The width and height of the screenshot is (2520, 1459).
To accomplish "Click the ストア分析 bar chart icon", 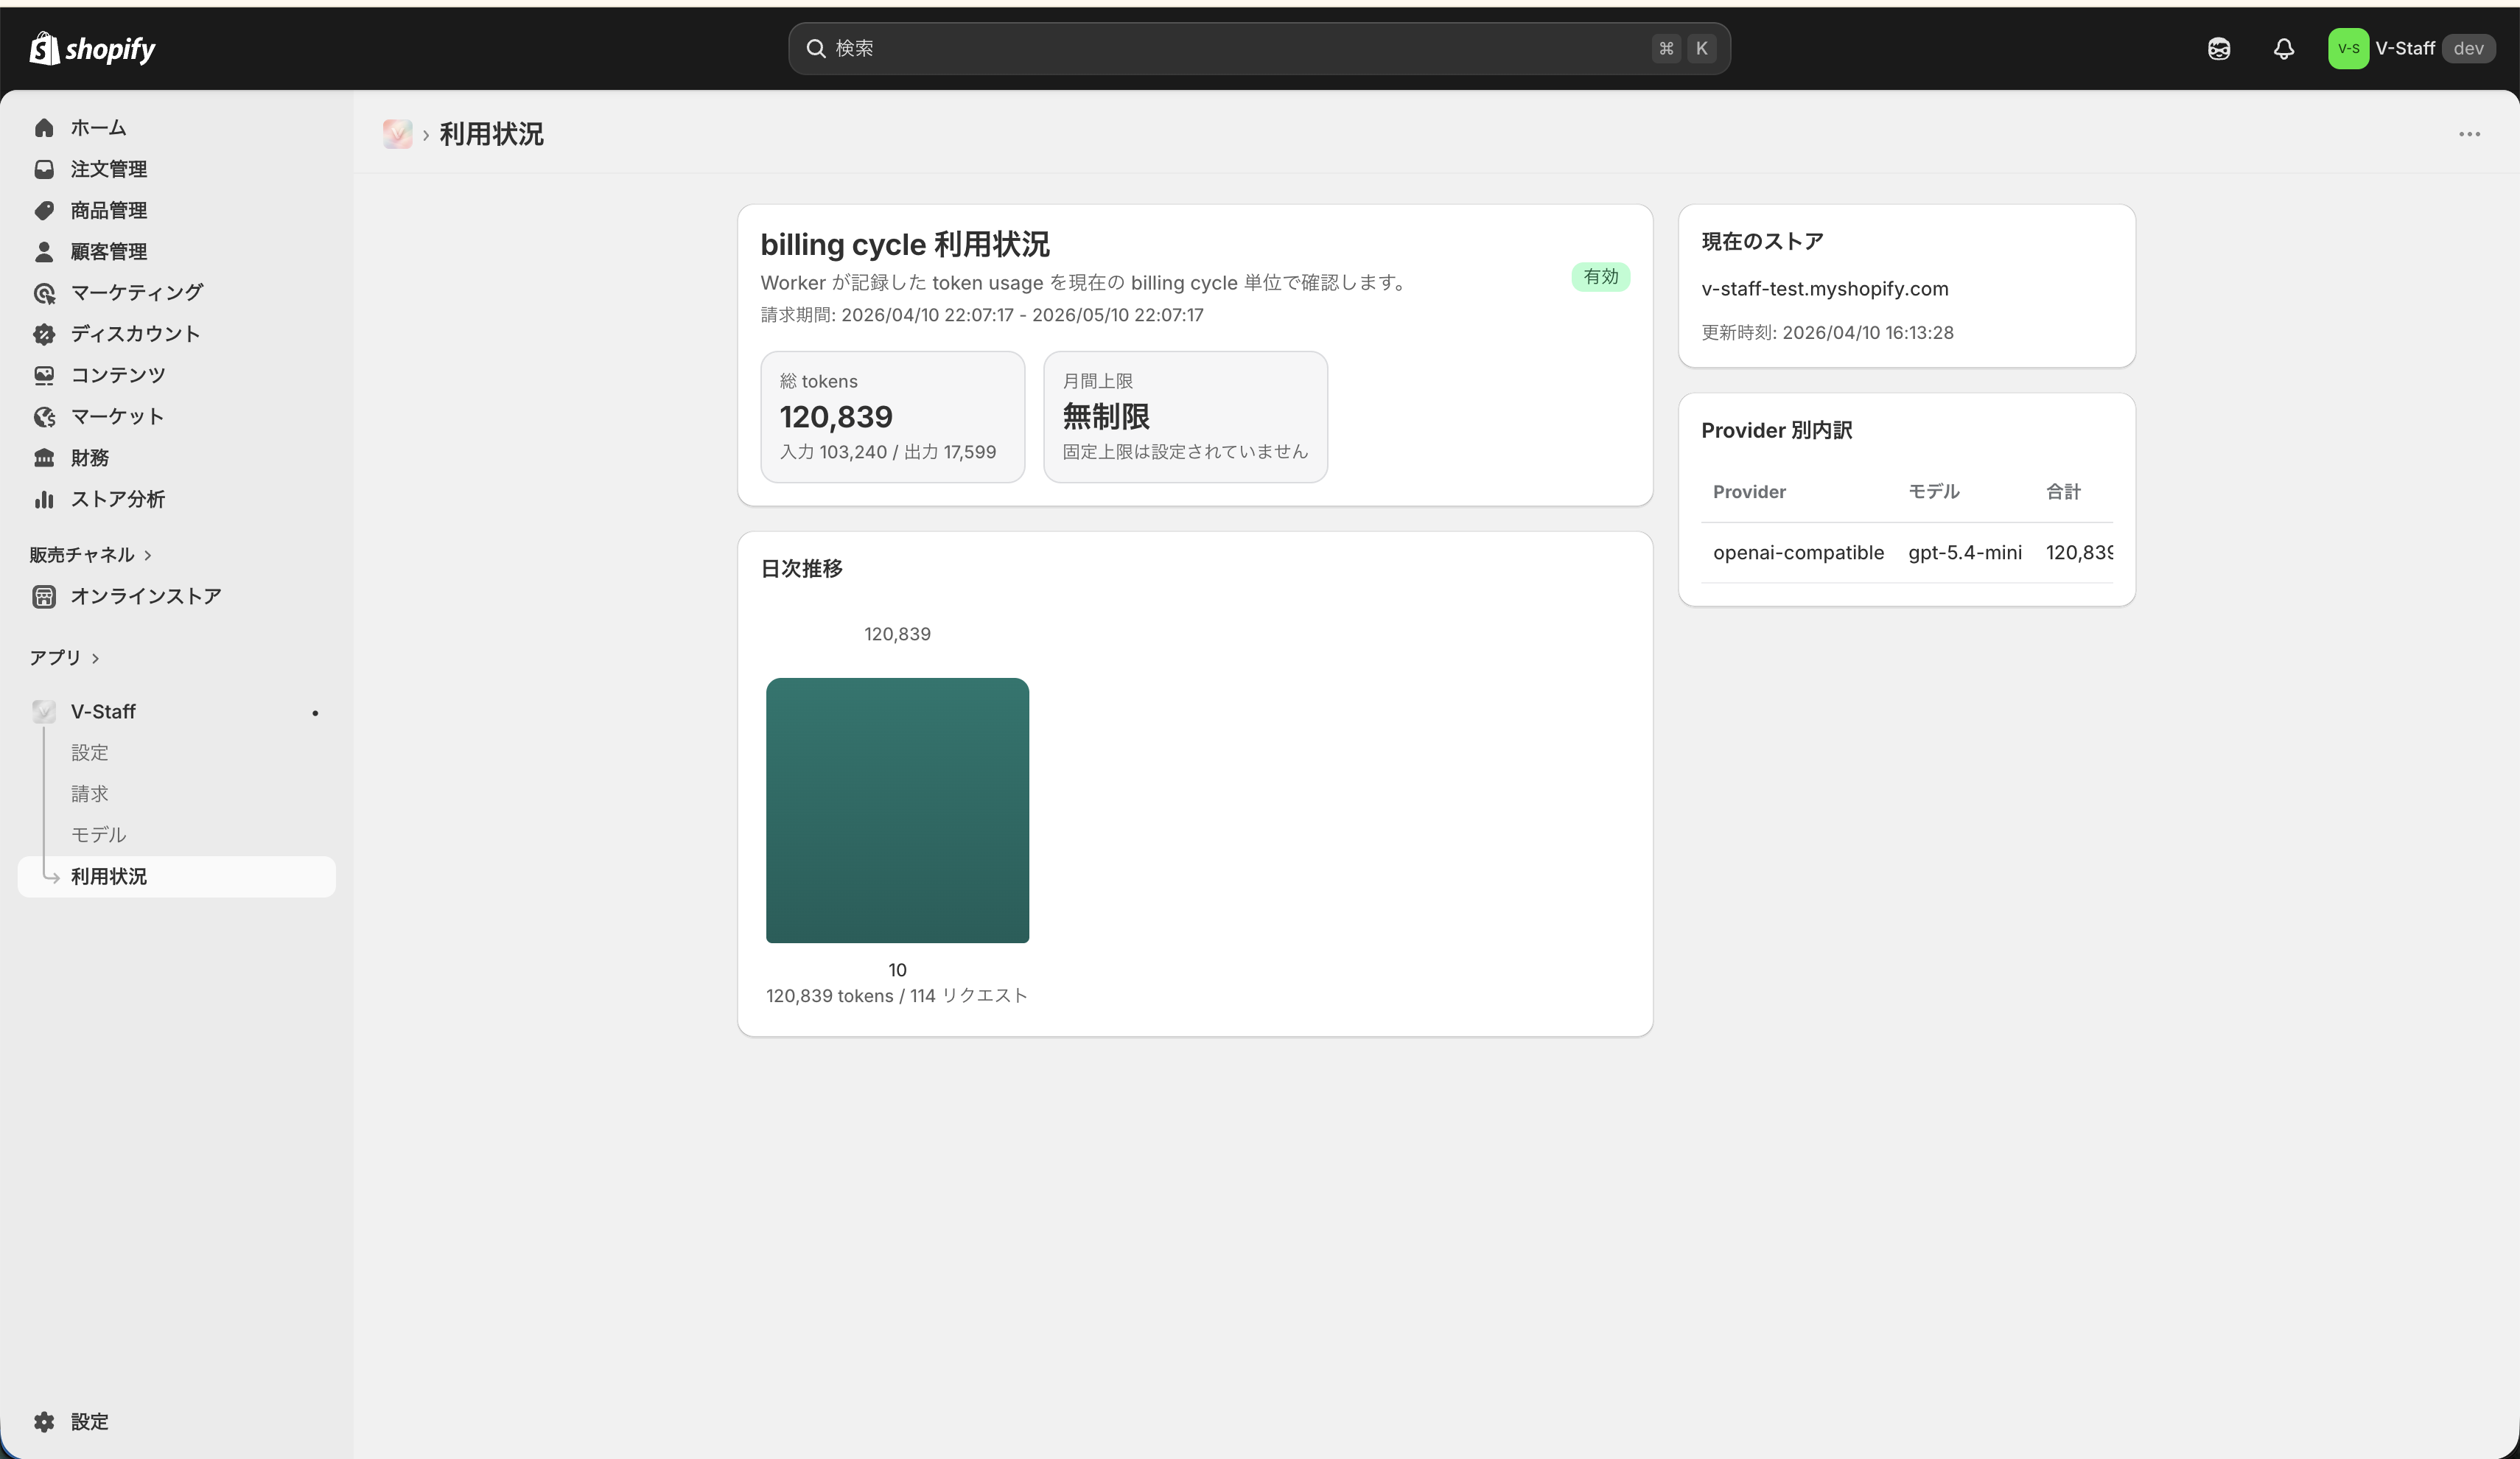I will click(x=44, y=499).
